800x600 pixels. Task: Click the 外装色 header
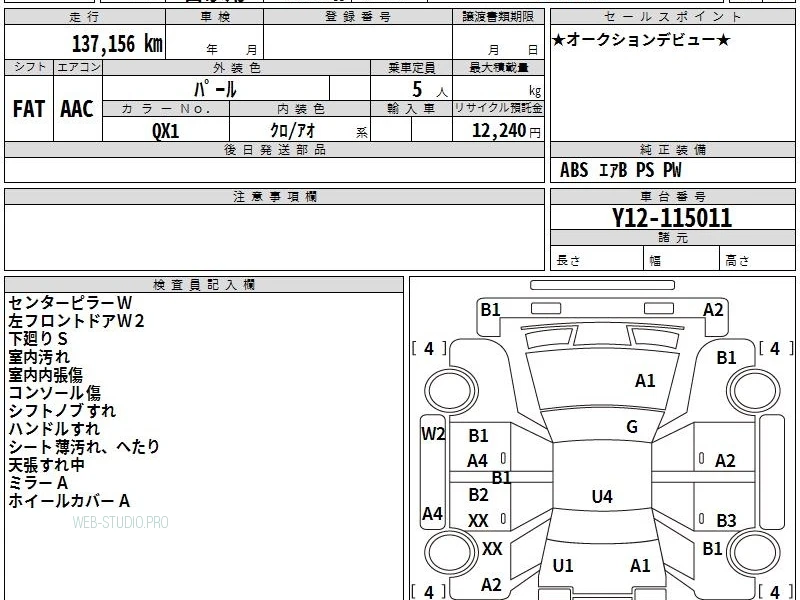[x=237, y=67]
